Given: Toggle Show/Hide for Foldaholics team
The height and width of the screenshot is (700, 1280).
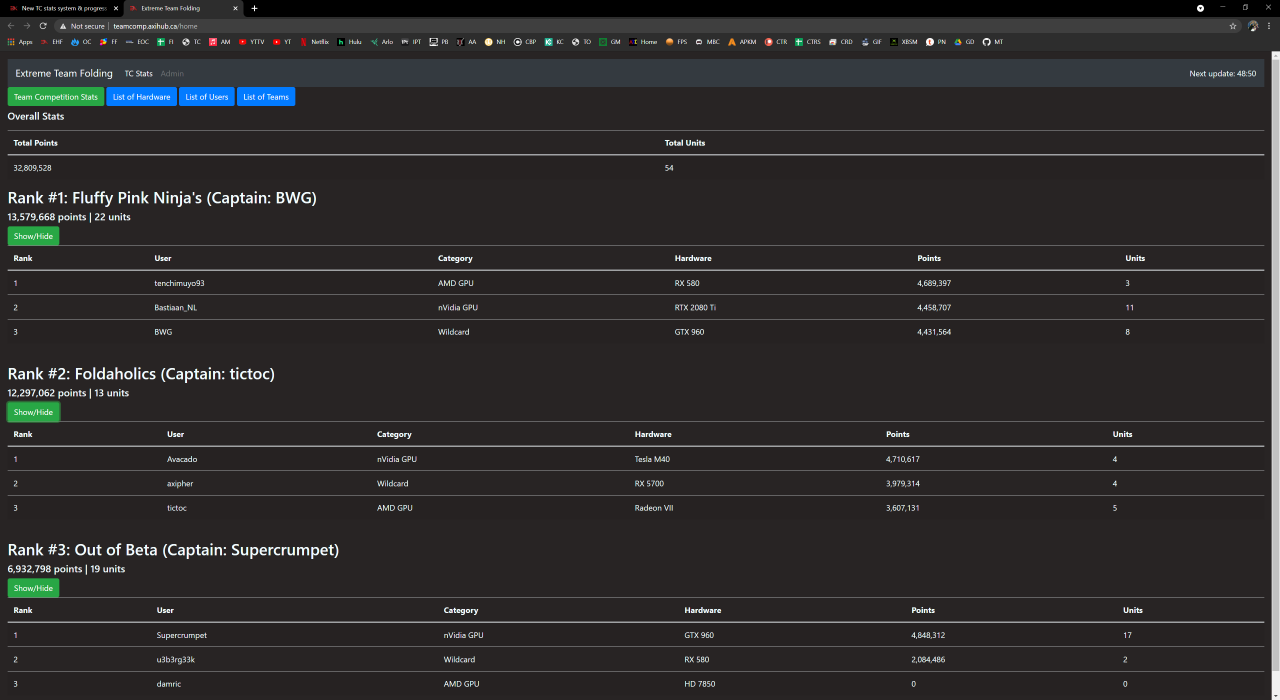Looking at the screenshot, I should [x=33, y=412].
